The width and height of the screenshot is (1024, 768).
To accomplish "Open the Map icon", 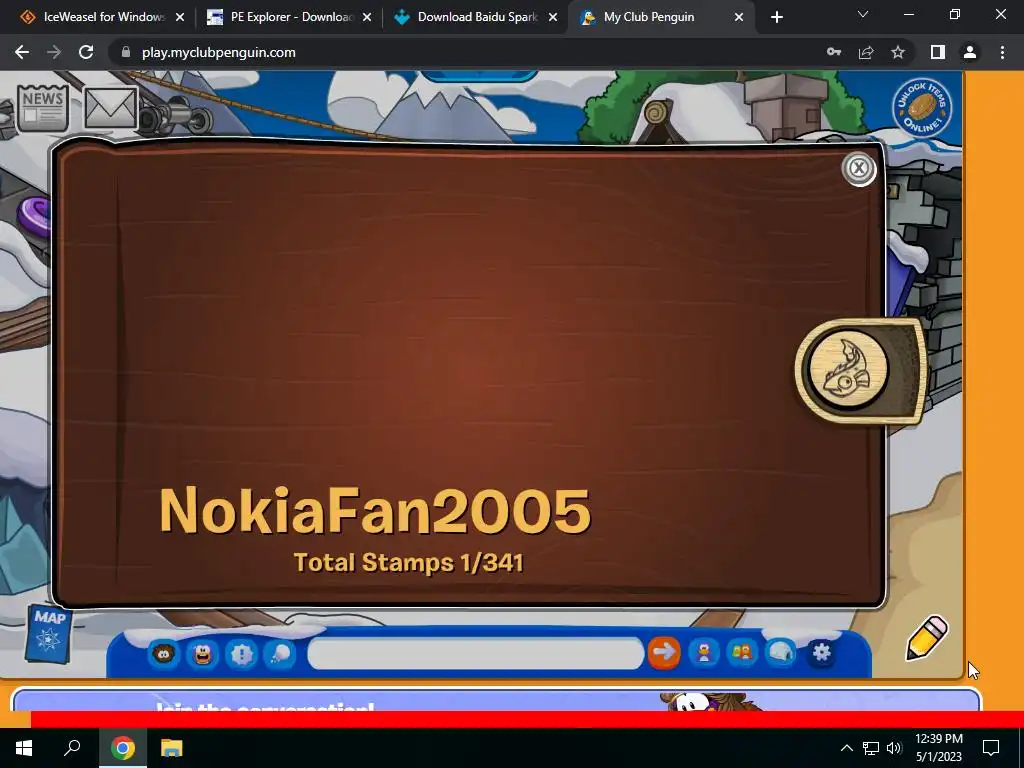I will 49,633.
